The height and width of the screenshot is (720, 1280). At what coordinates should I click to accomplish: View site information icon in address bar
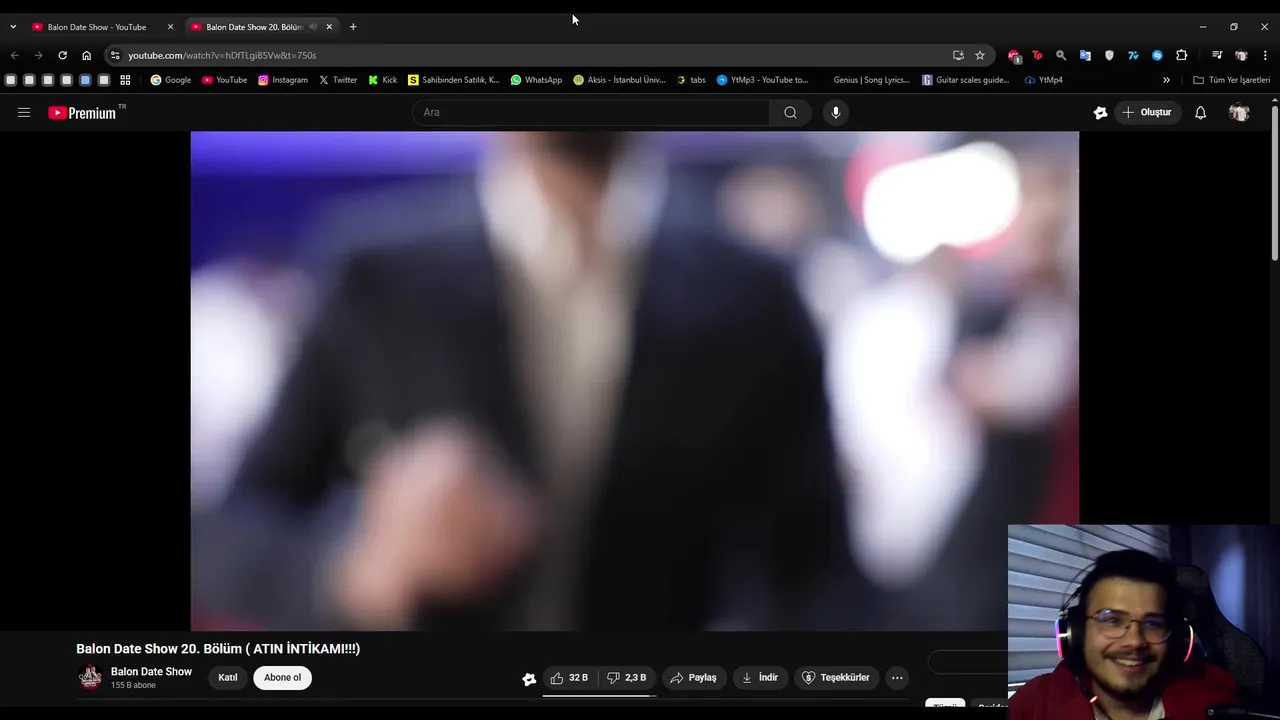(115, 55)
